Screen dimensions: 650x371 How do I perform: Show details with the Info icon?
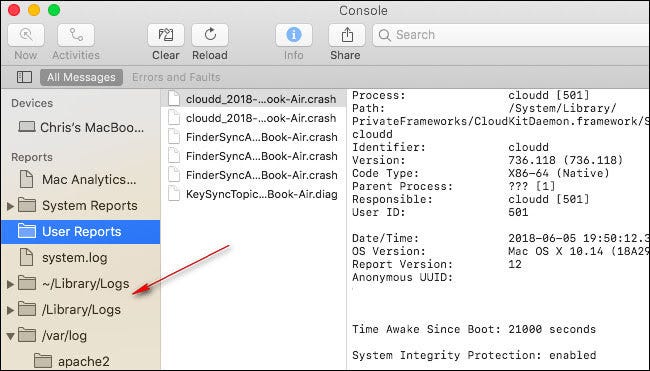[293, 35]
